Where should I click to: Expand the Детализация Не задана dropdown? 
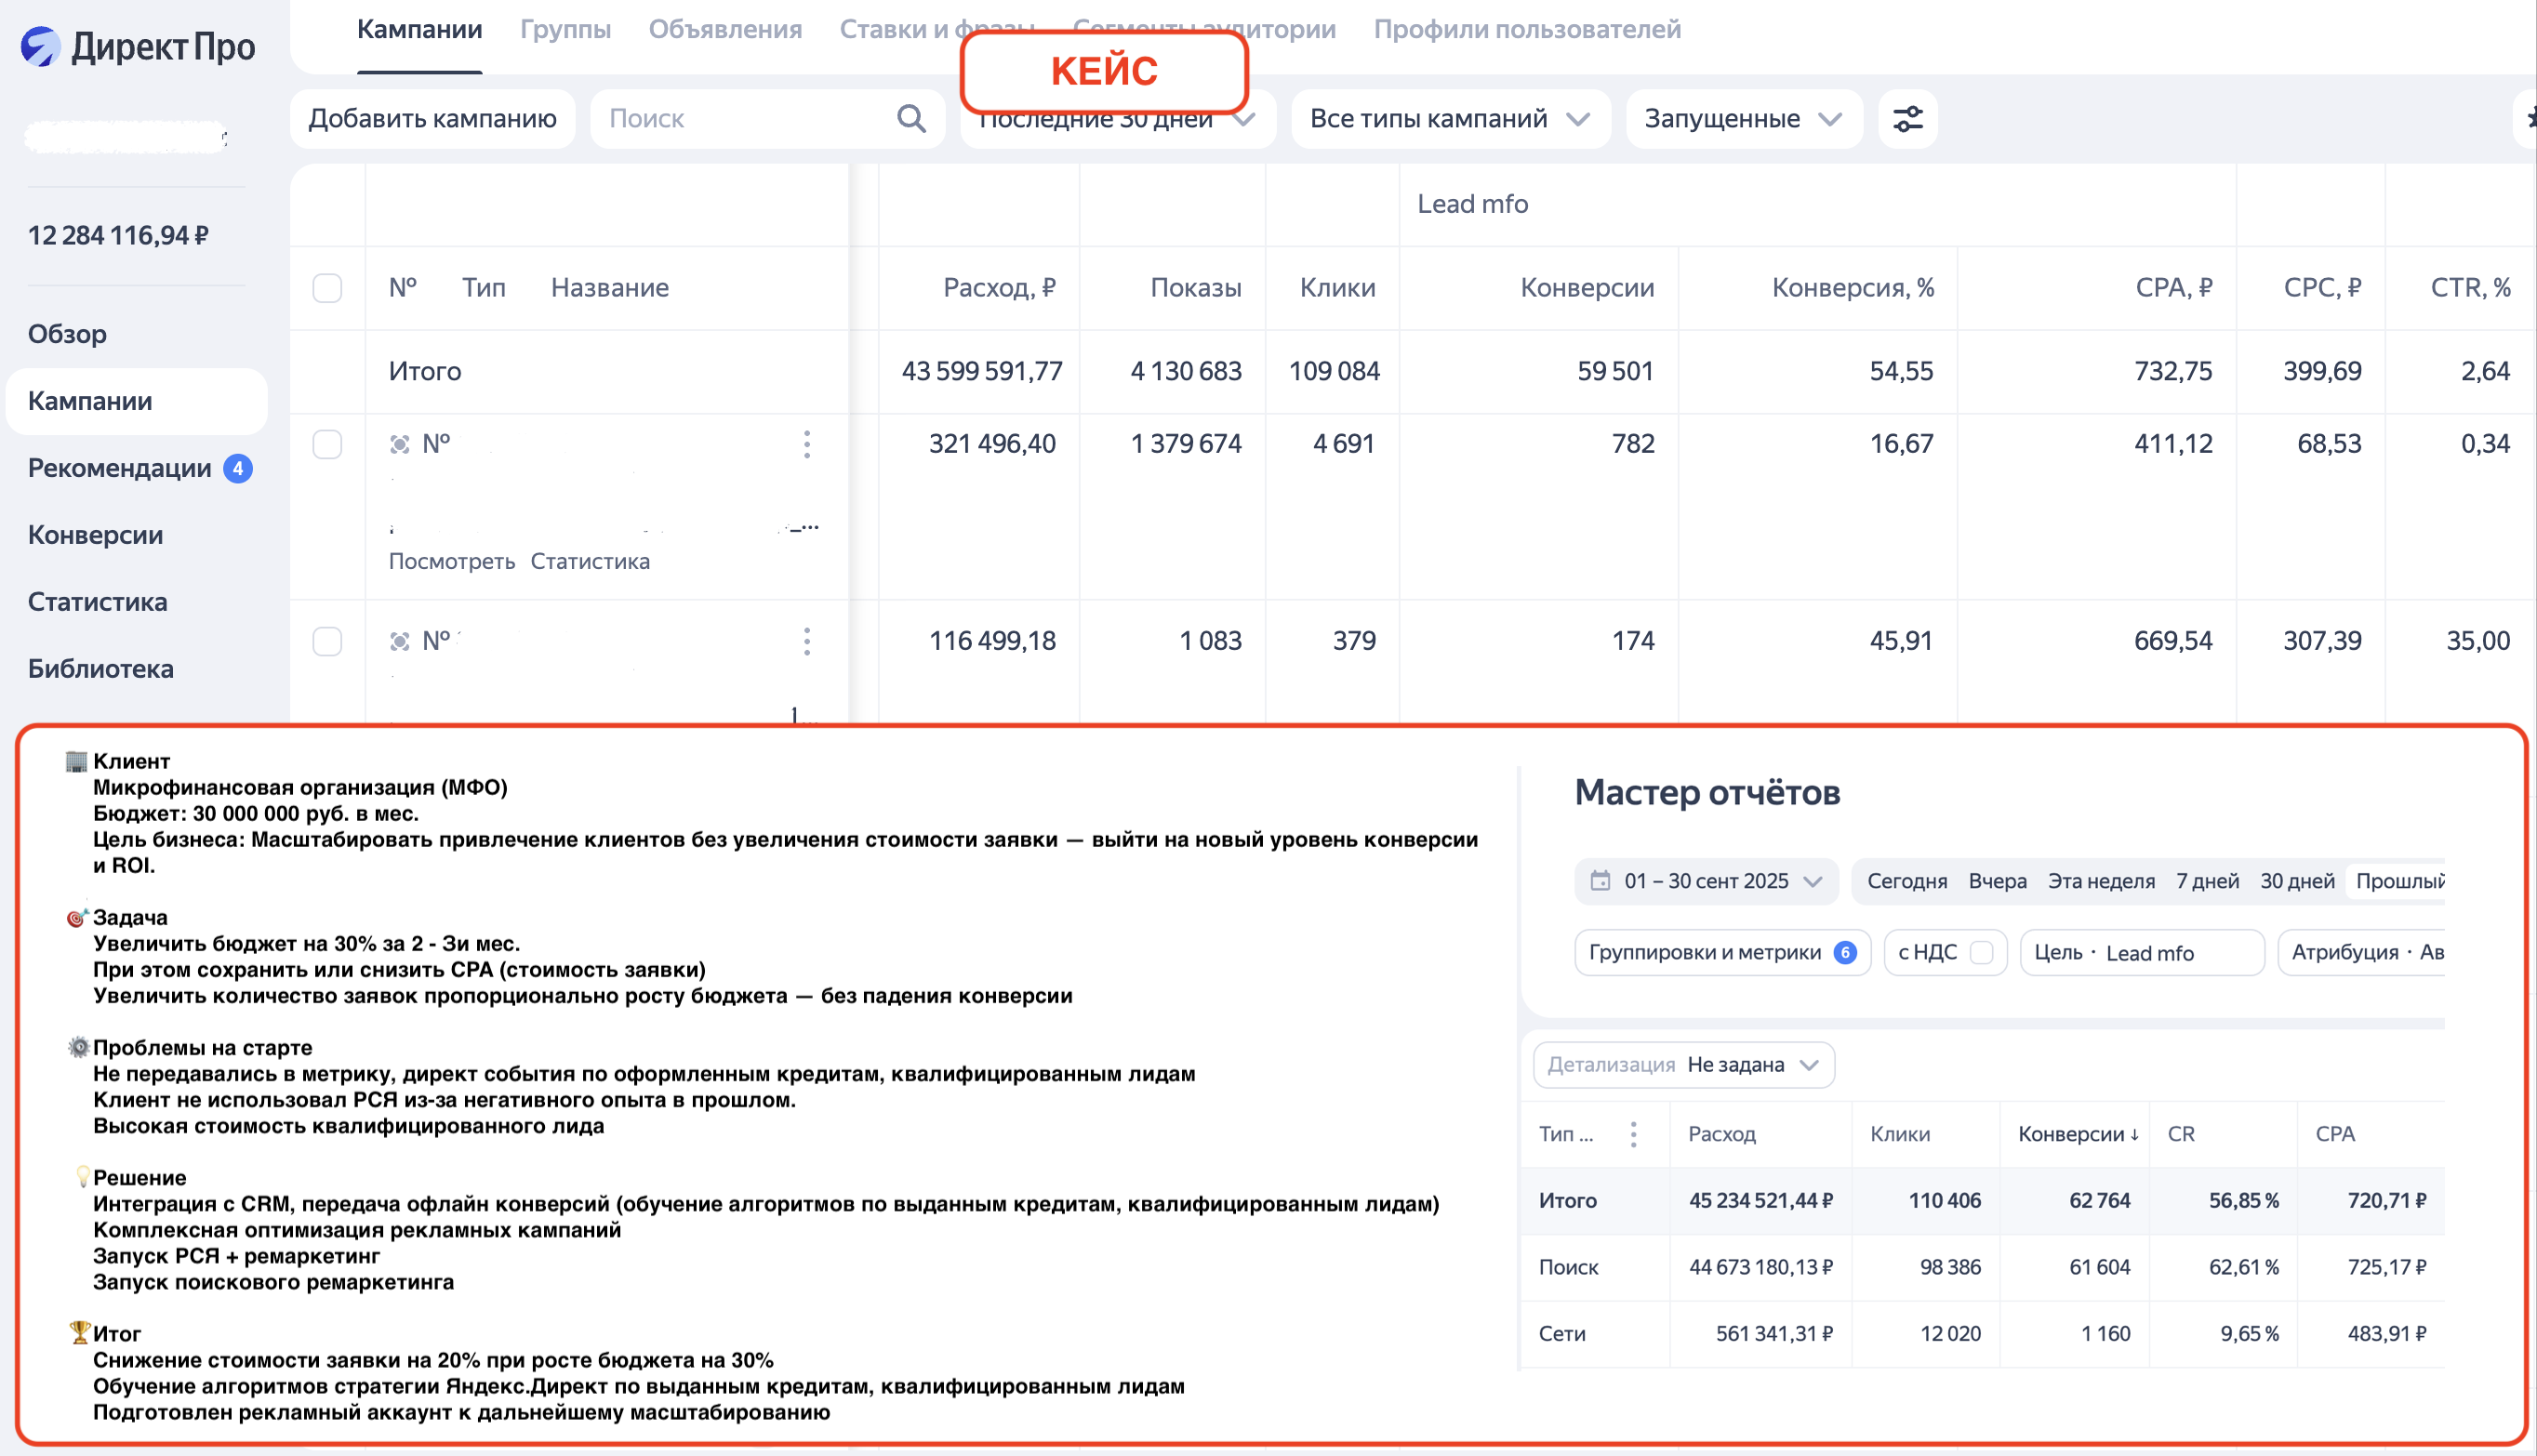pyautogui.click(x=1683, y=1065)
